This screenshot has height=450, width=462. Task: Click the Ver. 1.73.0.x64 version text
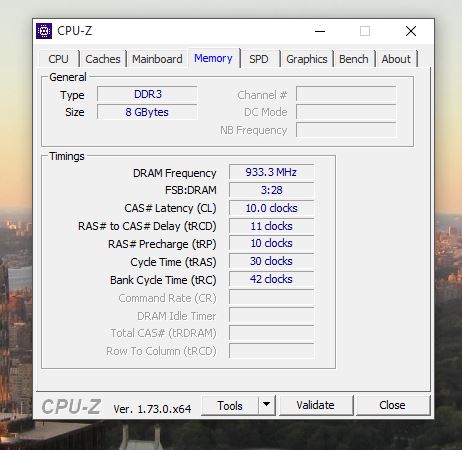pyautogui.click(x=152, y=409)
